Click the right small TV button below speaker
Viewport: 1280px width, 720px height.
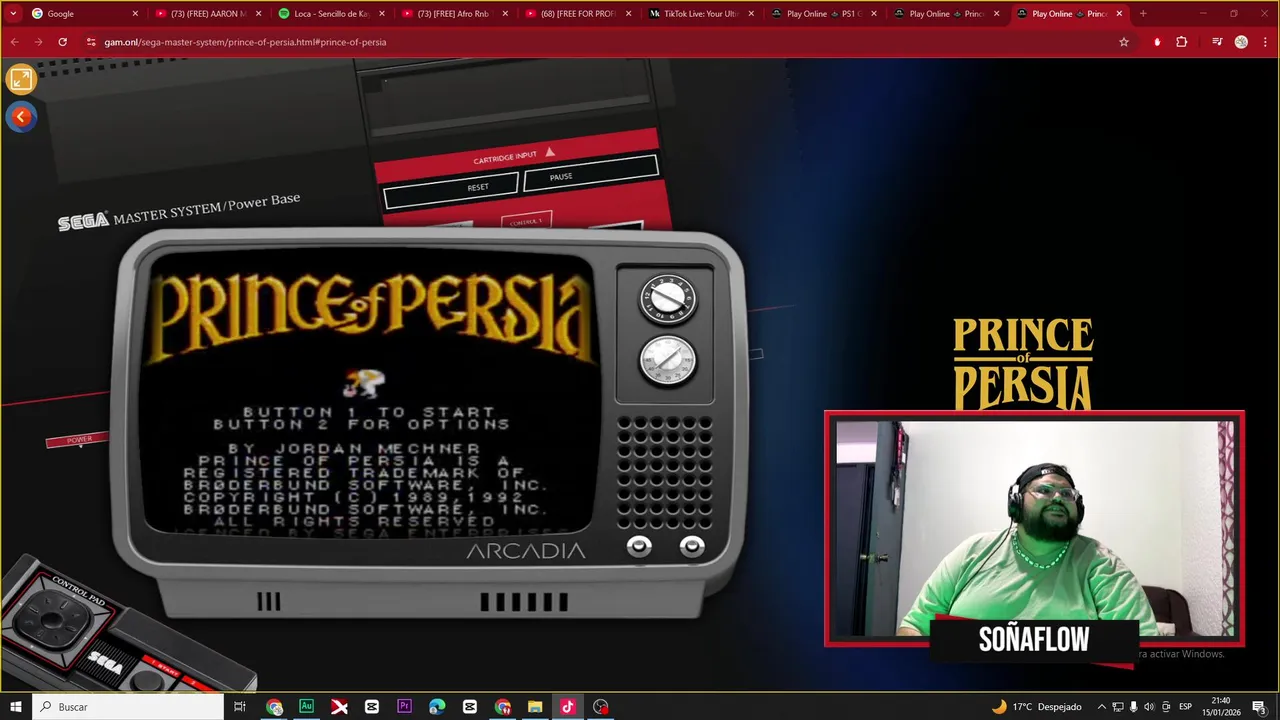[692, 546]
